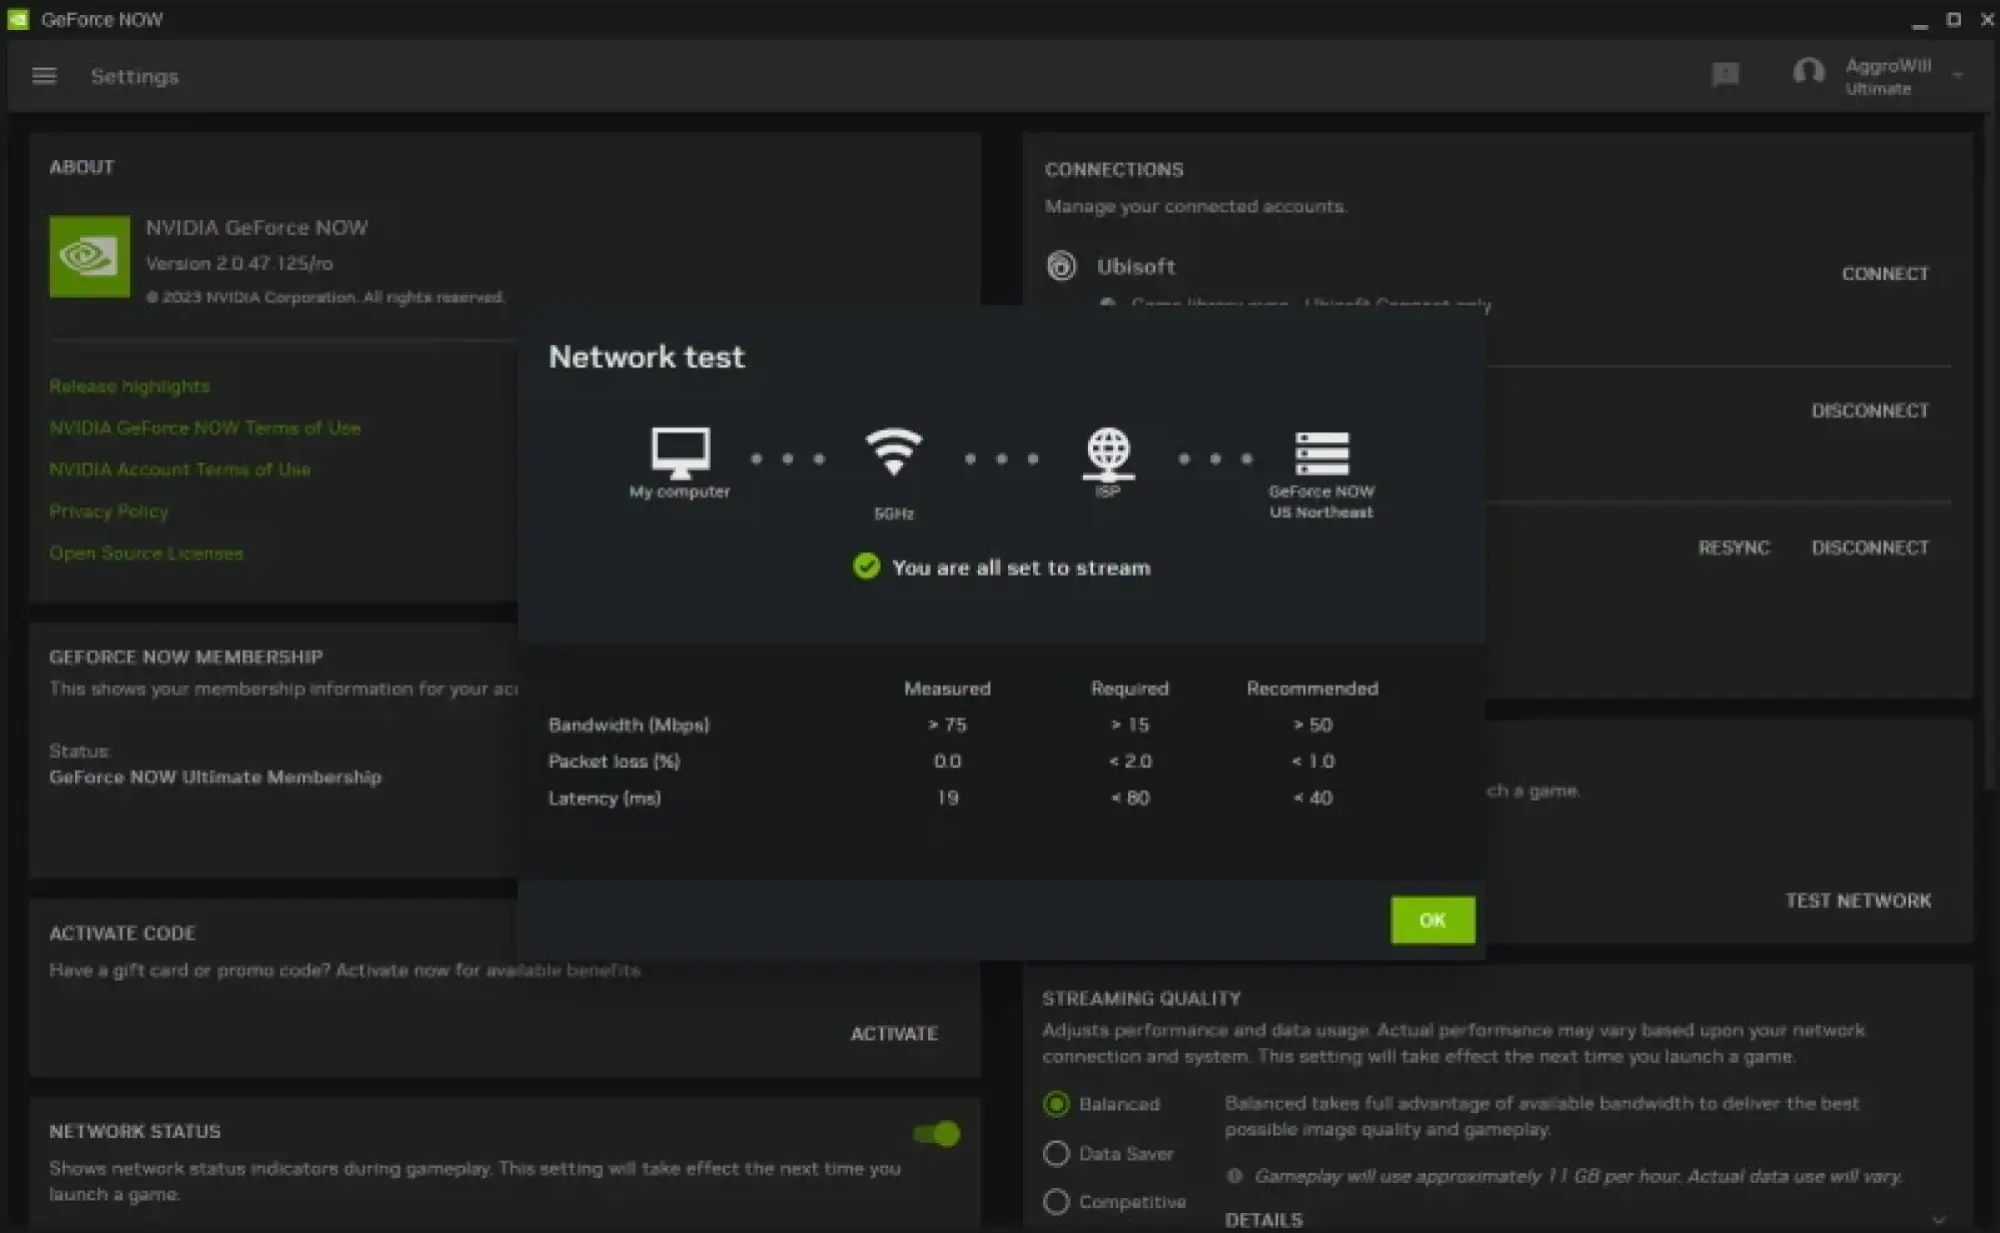
Task: Click the My computer monitor icon
Action: click(680, 453)
